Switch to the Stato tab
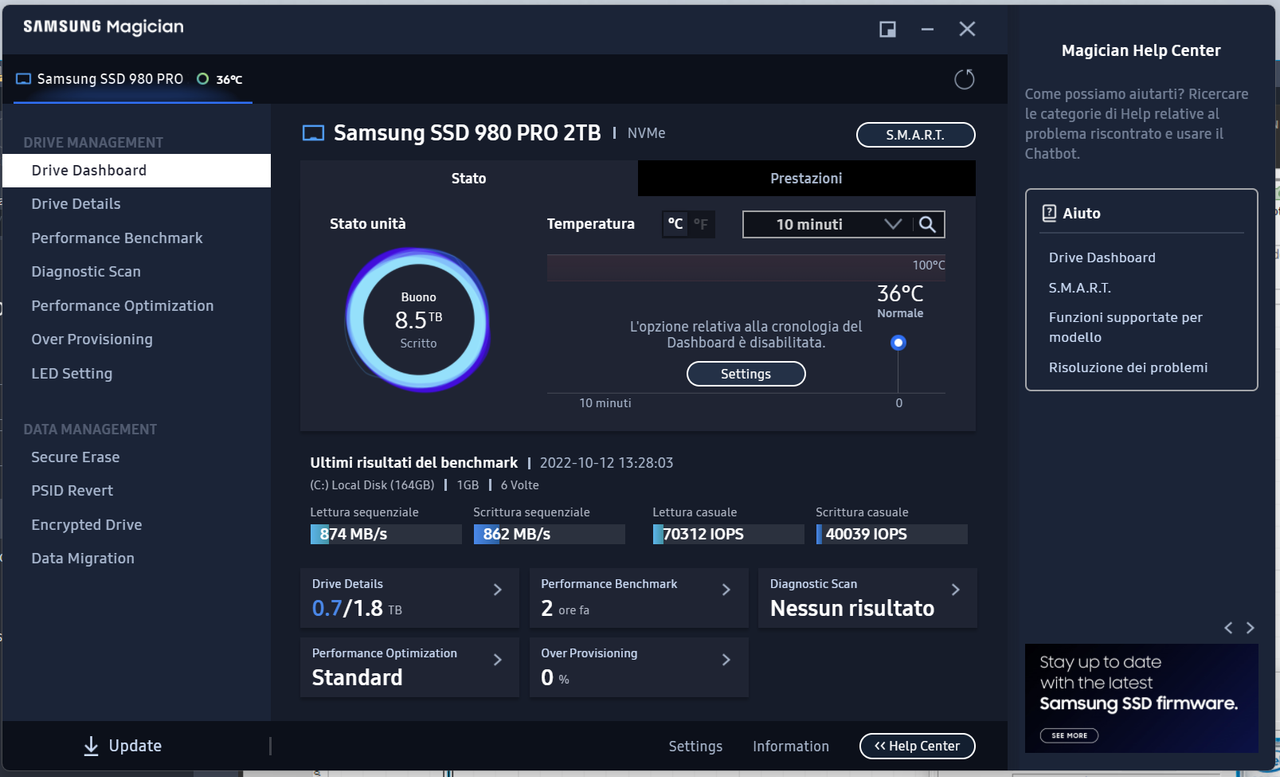 (x=469, y=178)
